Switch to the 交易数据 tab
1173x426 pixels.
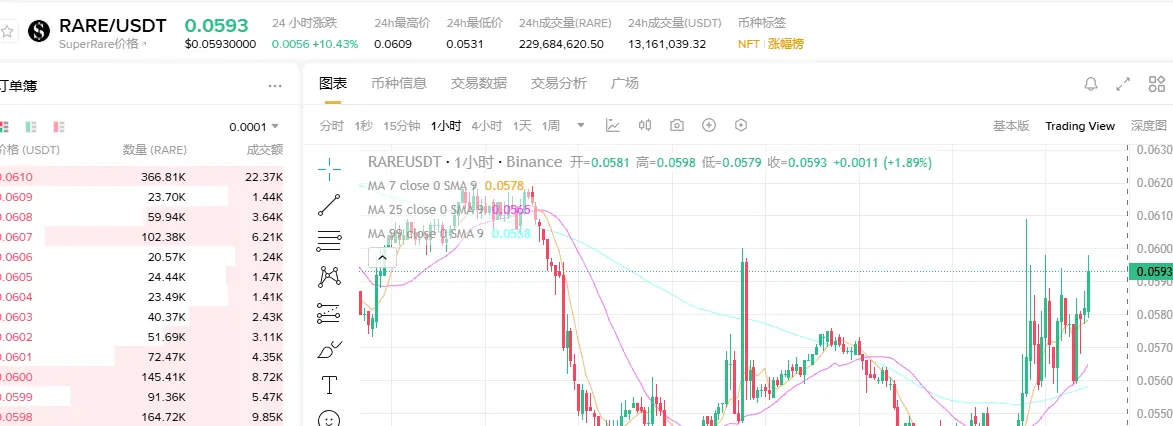click(x=479, y=82)
